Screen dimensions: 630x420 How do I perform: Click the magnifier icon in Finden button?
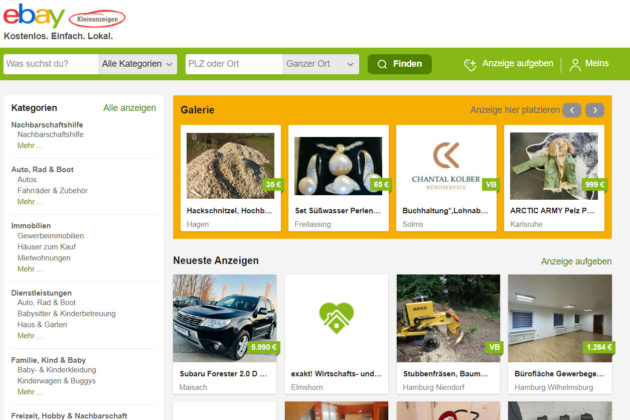(x=381, y=64)
